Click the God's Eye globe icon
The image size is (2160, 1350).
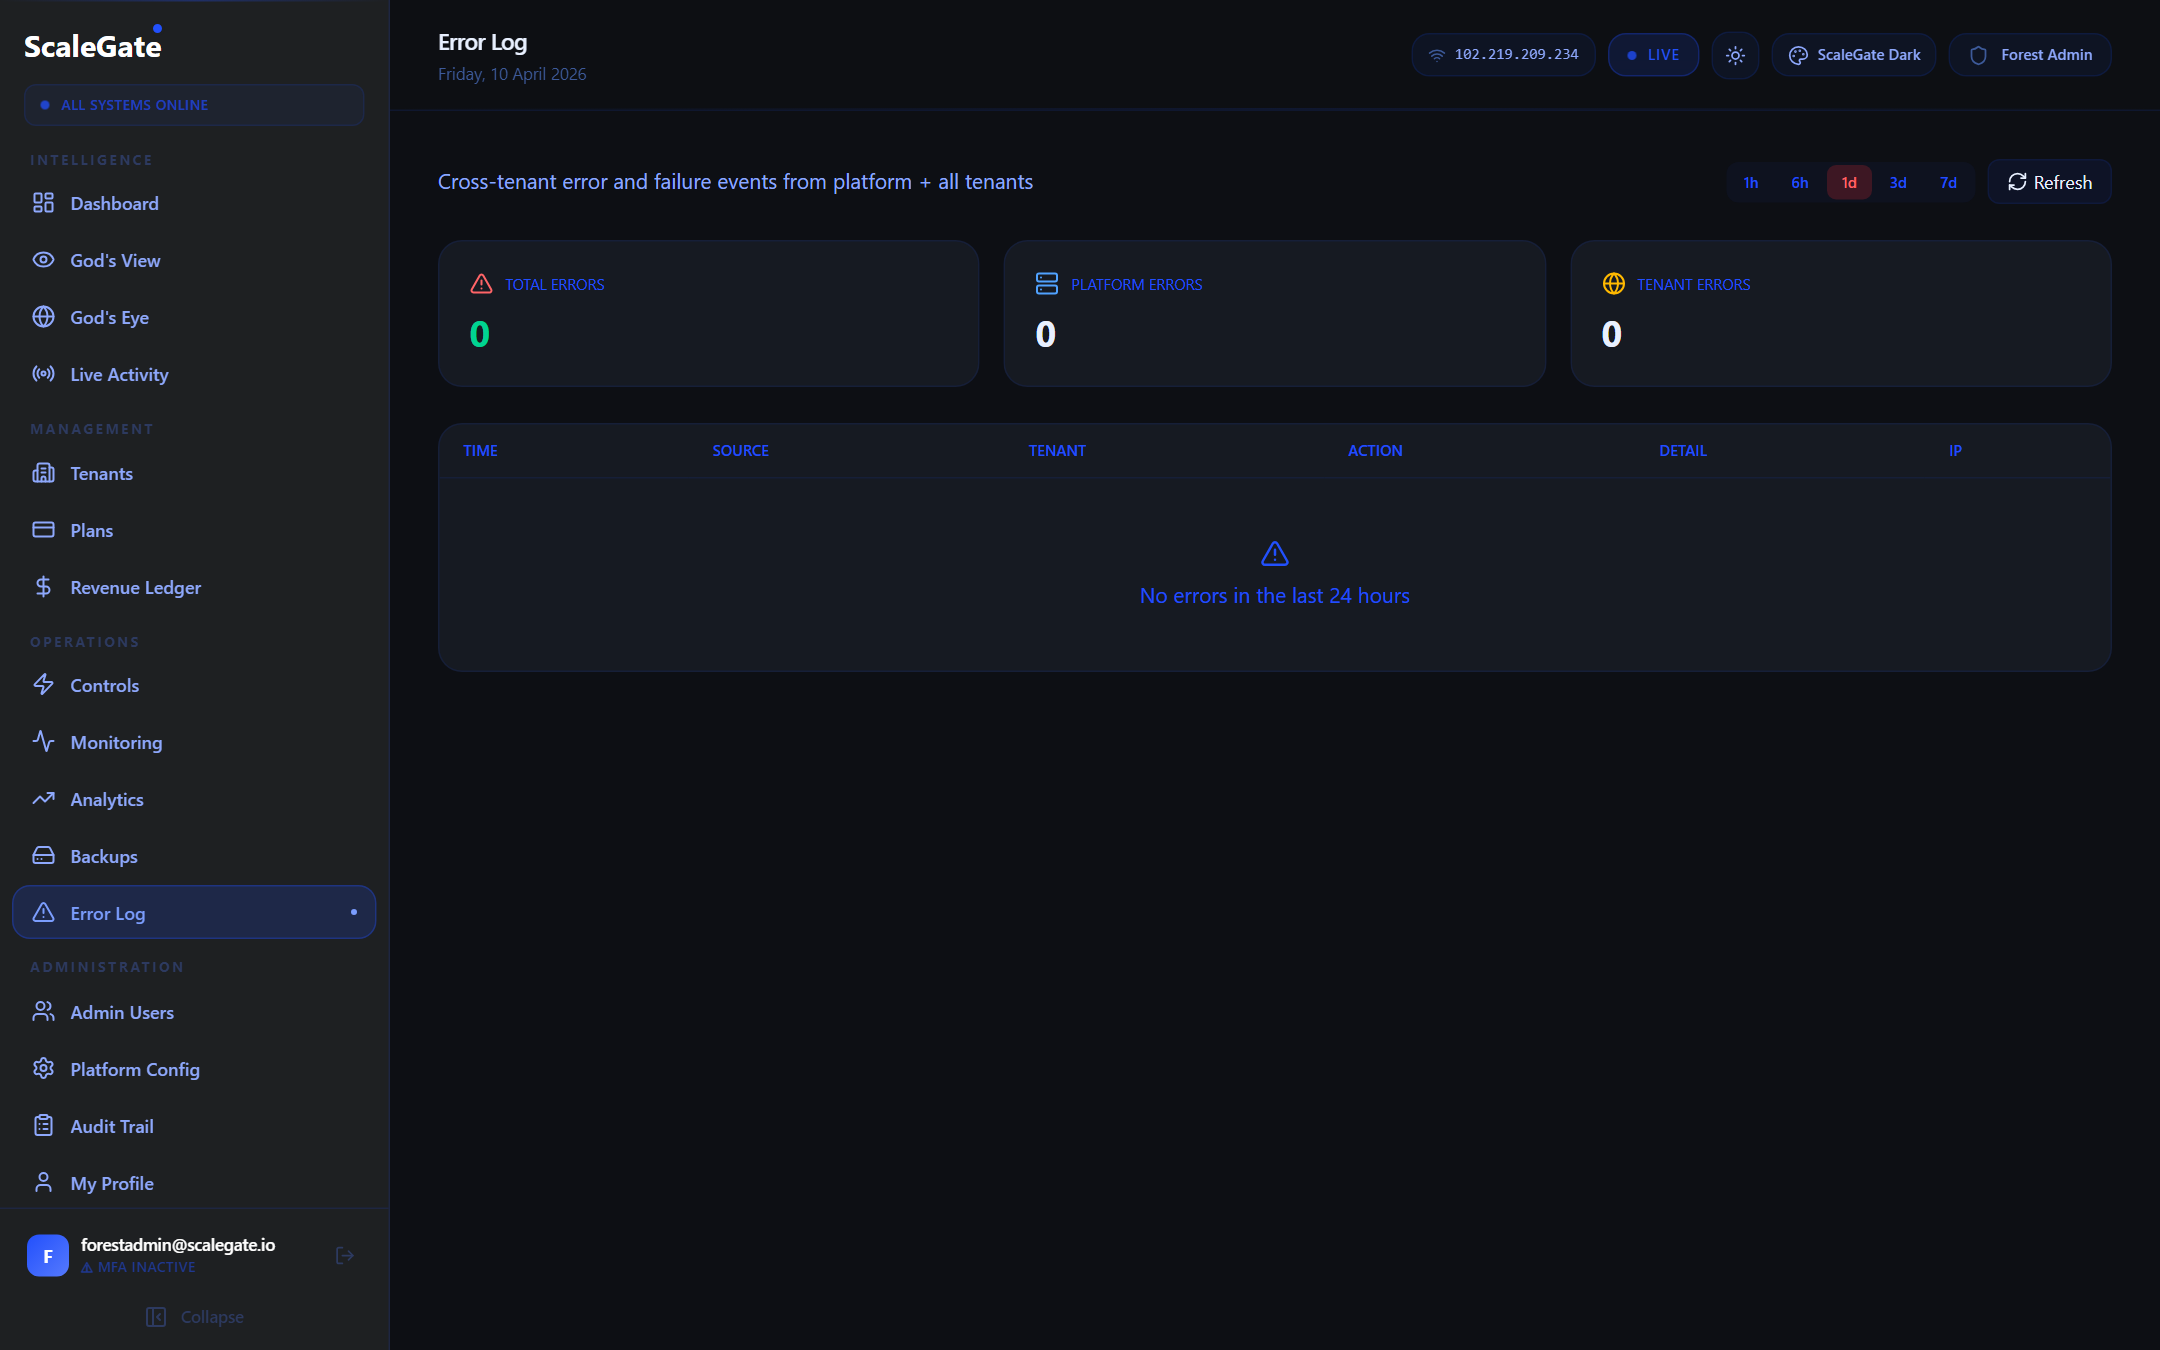43,317
